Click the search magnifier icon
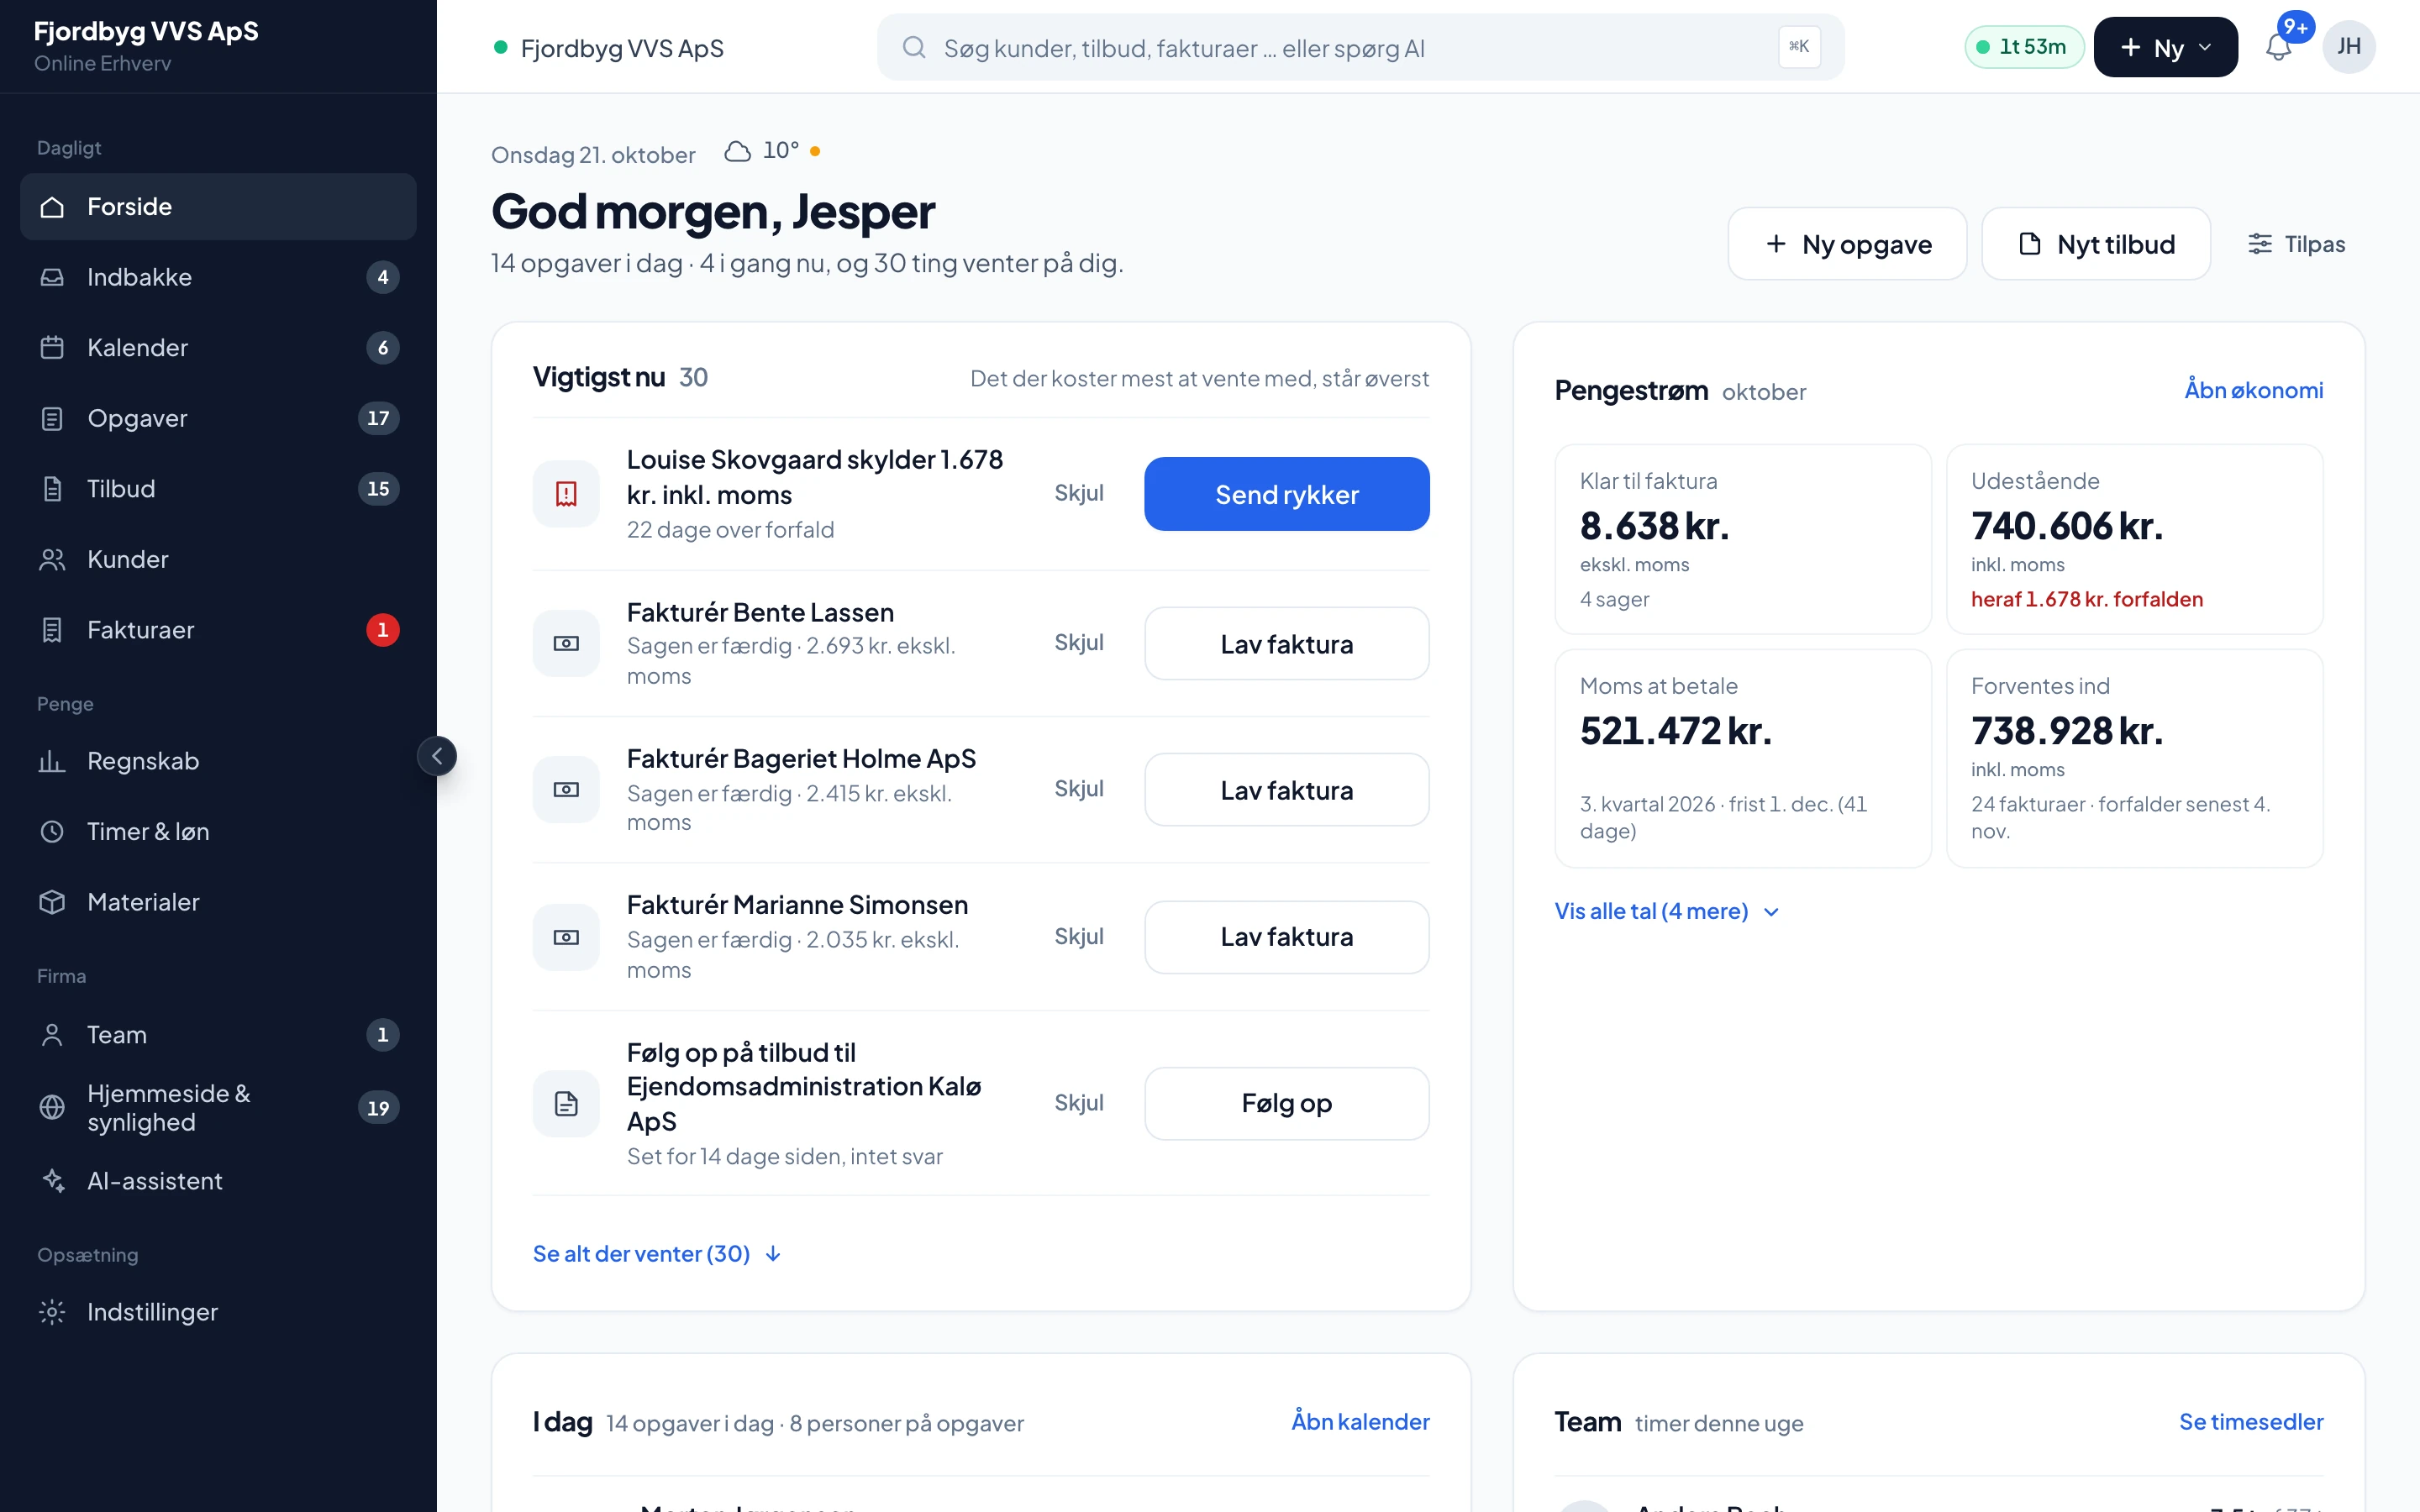 (913, 47)
